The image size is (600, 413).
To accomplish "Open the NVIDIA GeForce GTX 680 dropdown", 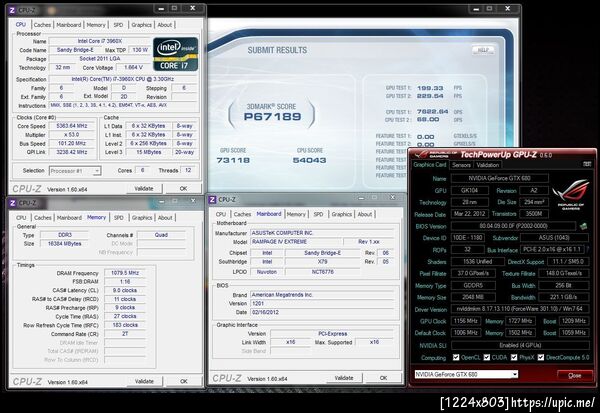I will point(466,374).
